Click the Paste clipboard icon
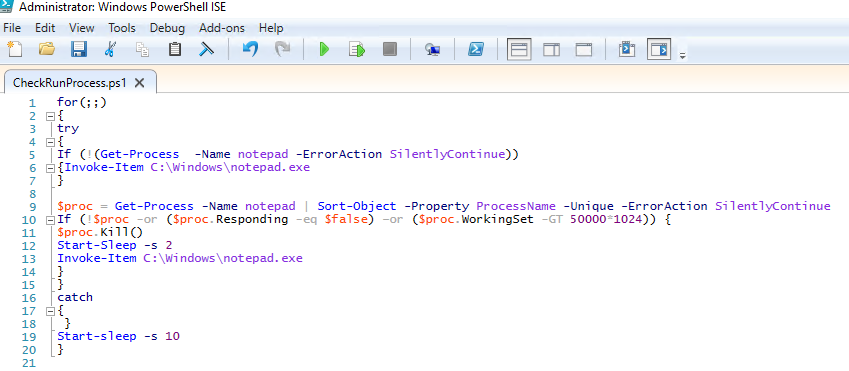Viewport: 849px width, 371px height. (174, 49)
